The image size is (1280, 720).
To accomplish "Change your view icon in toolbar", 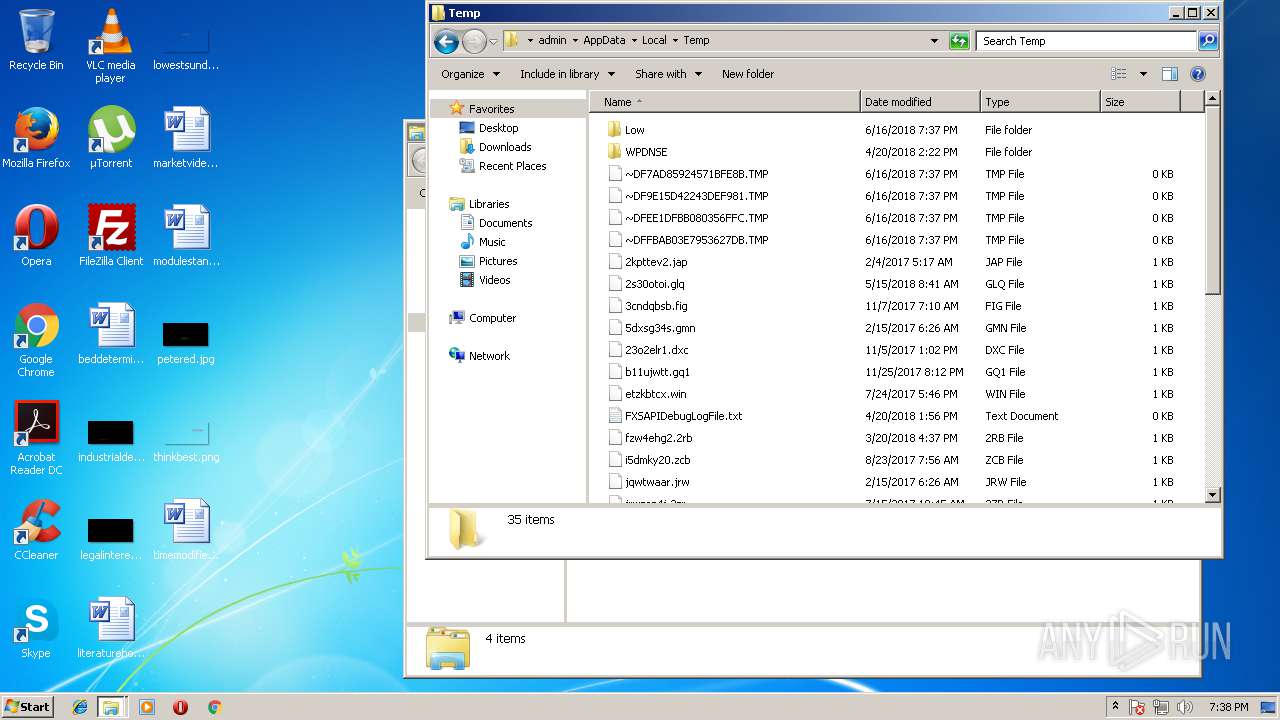I will 1119,74.
